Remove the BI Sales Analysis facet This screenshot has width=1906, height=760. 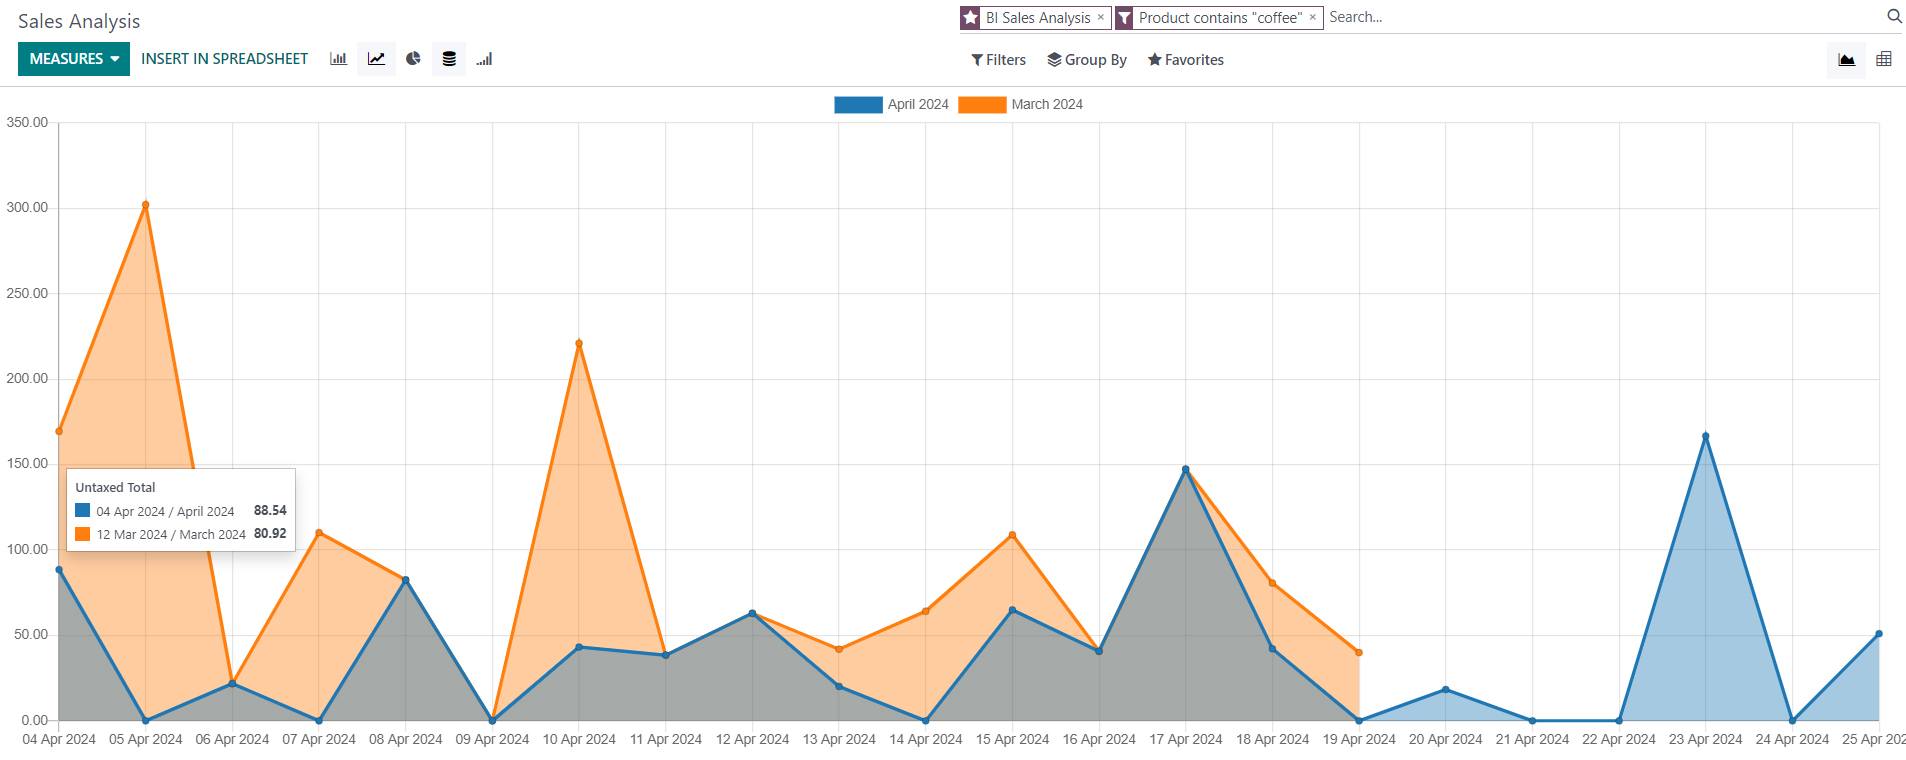coord(1101,17)
